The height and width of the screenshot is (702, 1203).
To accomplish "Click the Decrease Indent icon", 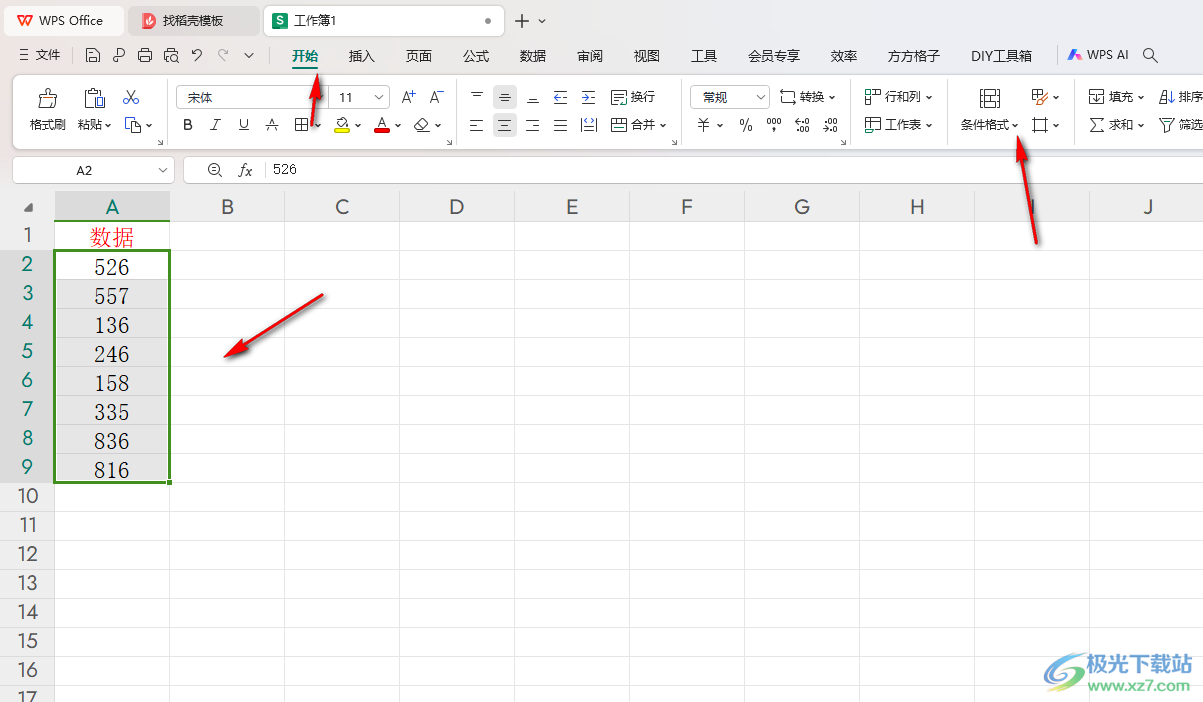I will [561, 97].
